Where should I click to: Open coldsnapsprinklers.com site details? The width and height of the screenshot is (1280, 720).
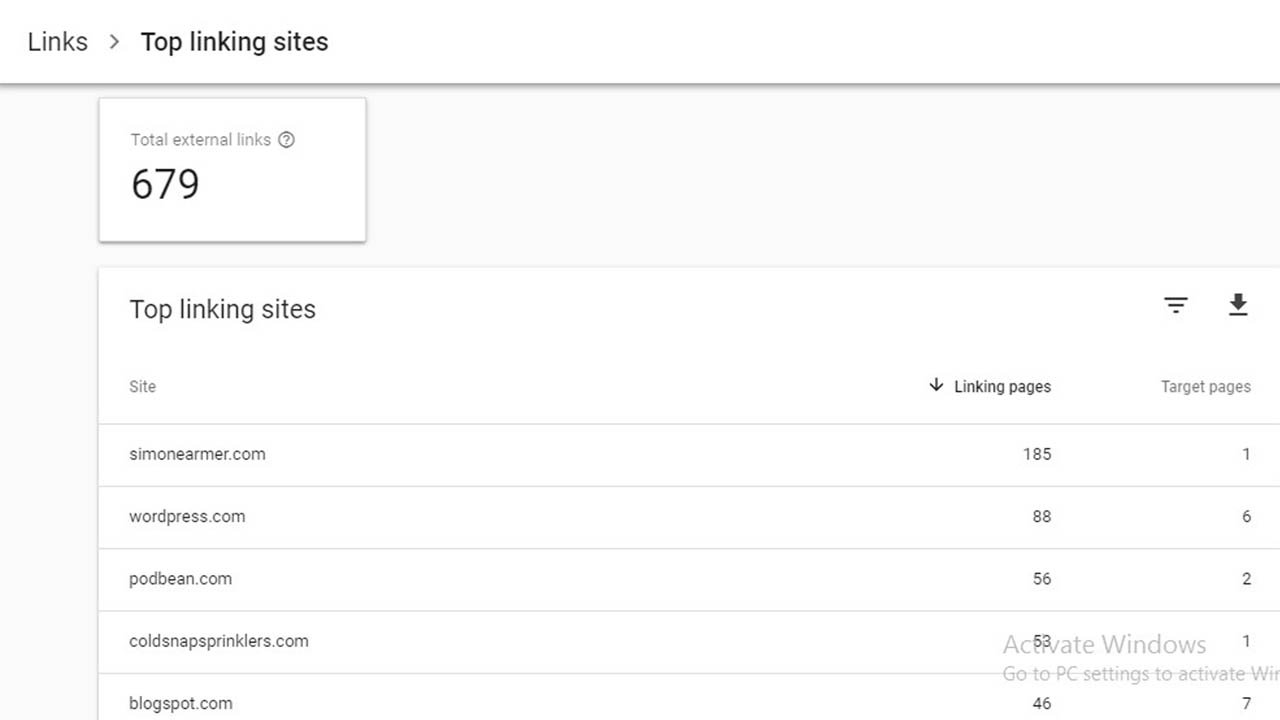[218, 641]
